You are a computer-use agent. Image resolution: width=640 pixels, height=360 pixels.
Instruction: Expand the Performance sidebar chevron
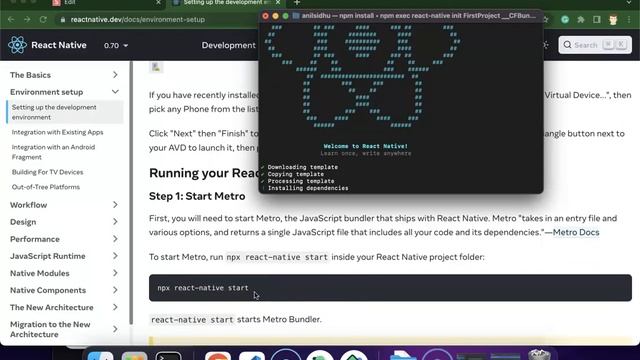tap(115, 239)
